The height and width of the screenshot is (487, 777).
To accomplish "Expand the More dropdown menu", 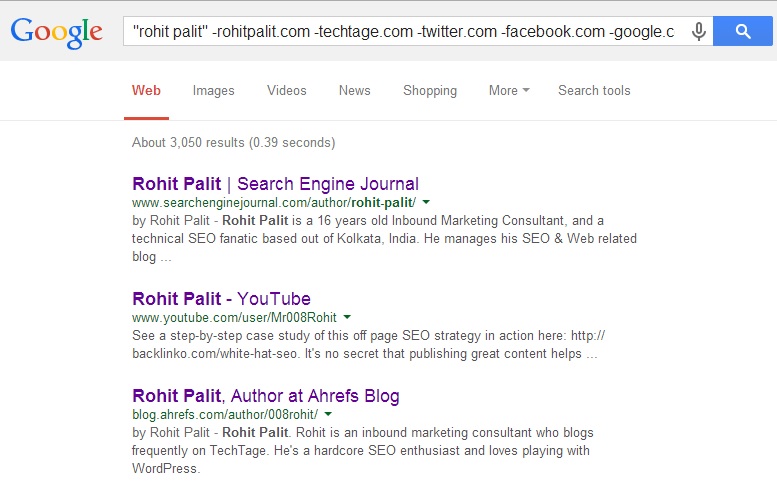I will coord(509,91).
